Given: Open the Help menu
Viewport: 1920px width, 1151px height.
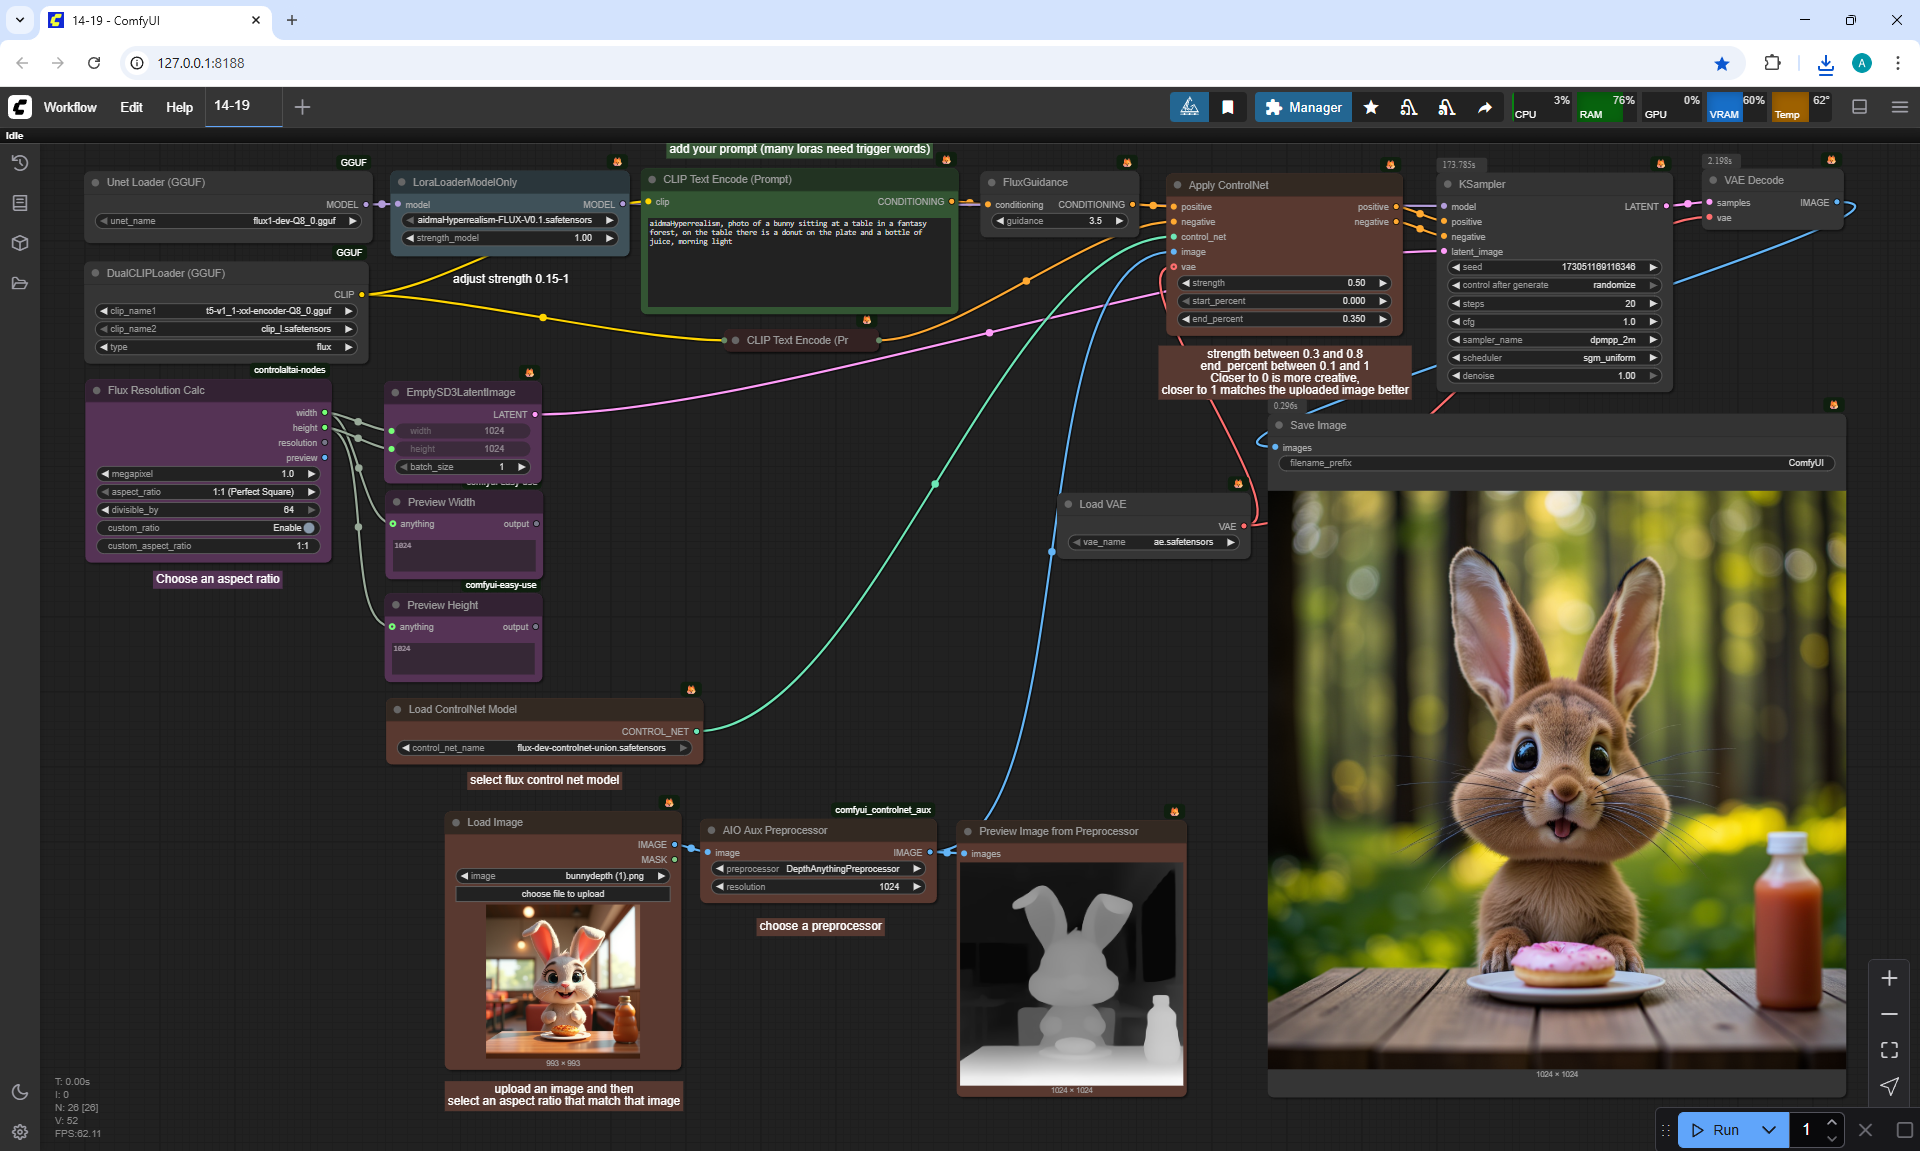Looking at the screenshot, I should 179,107.
